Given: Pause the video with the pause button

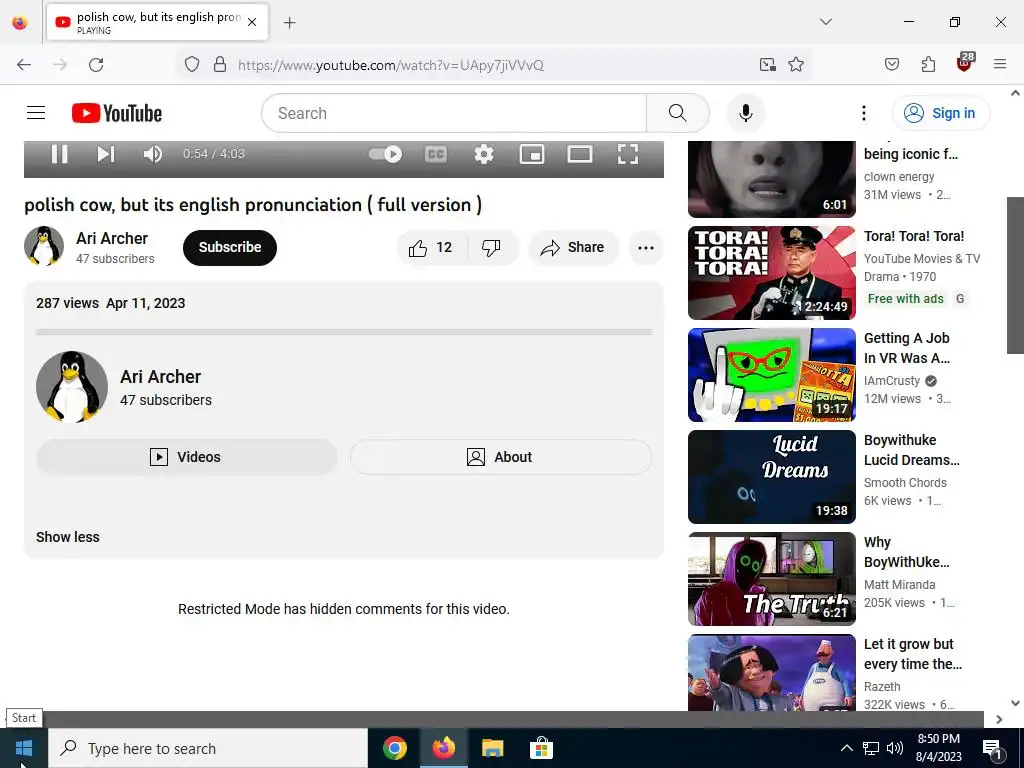Looking at the screenshot, I should coord(59,154).
